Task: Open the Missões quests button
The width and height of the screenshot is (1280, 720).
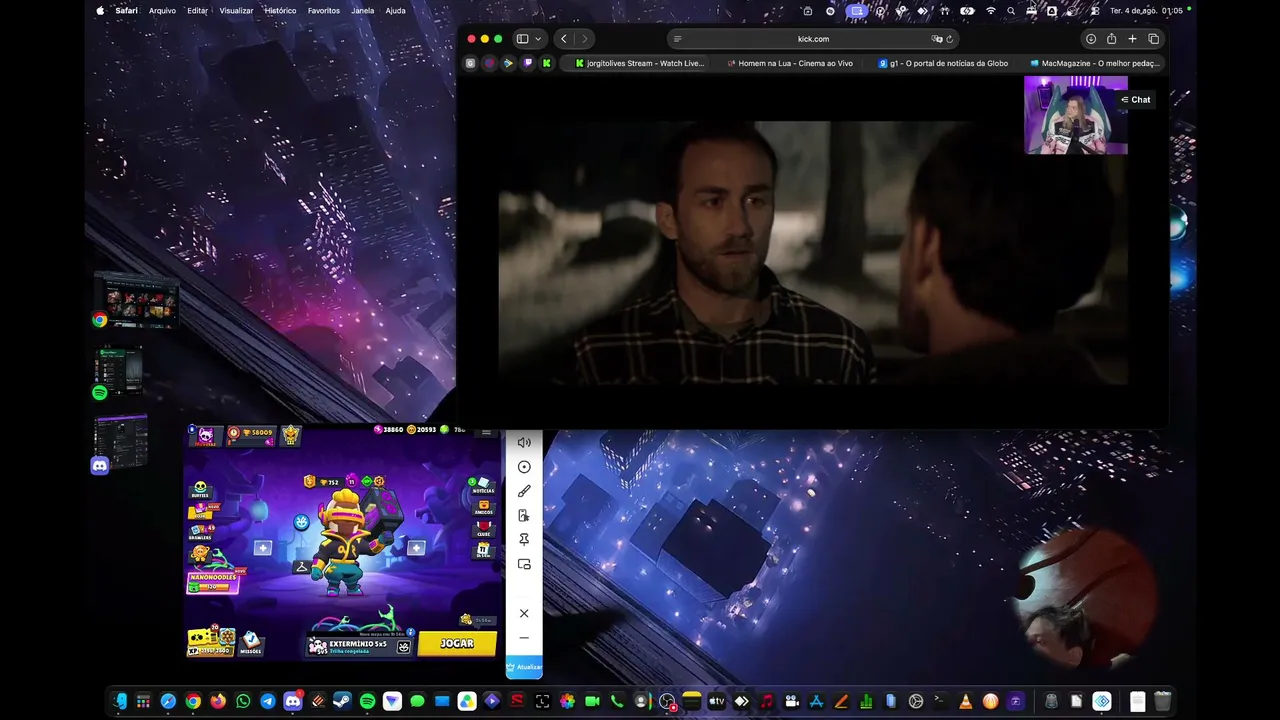Action: [251, 642]
